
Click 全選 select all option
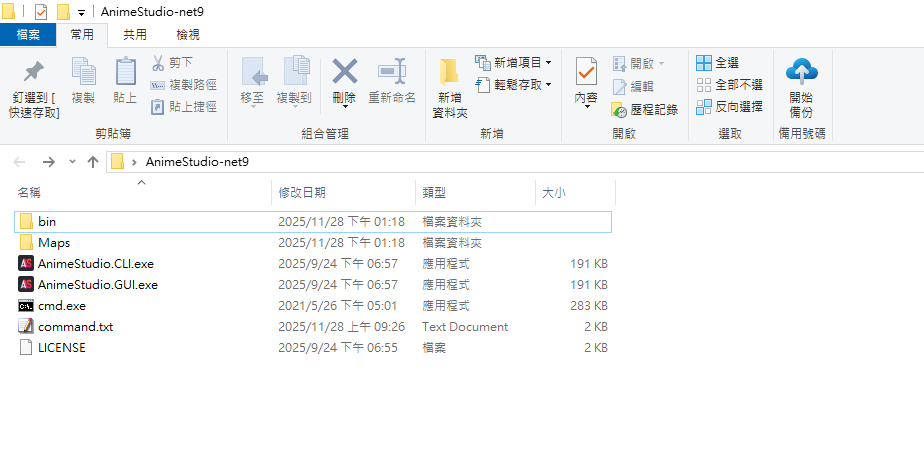[718, 63]
